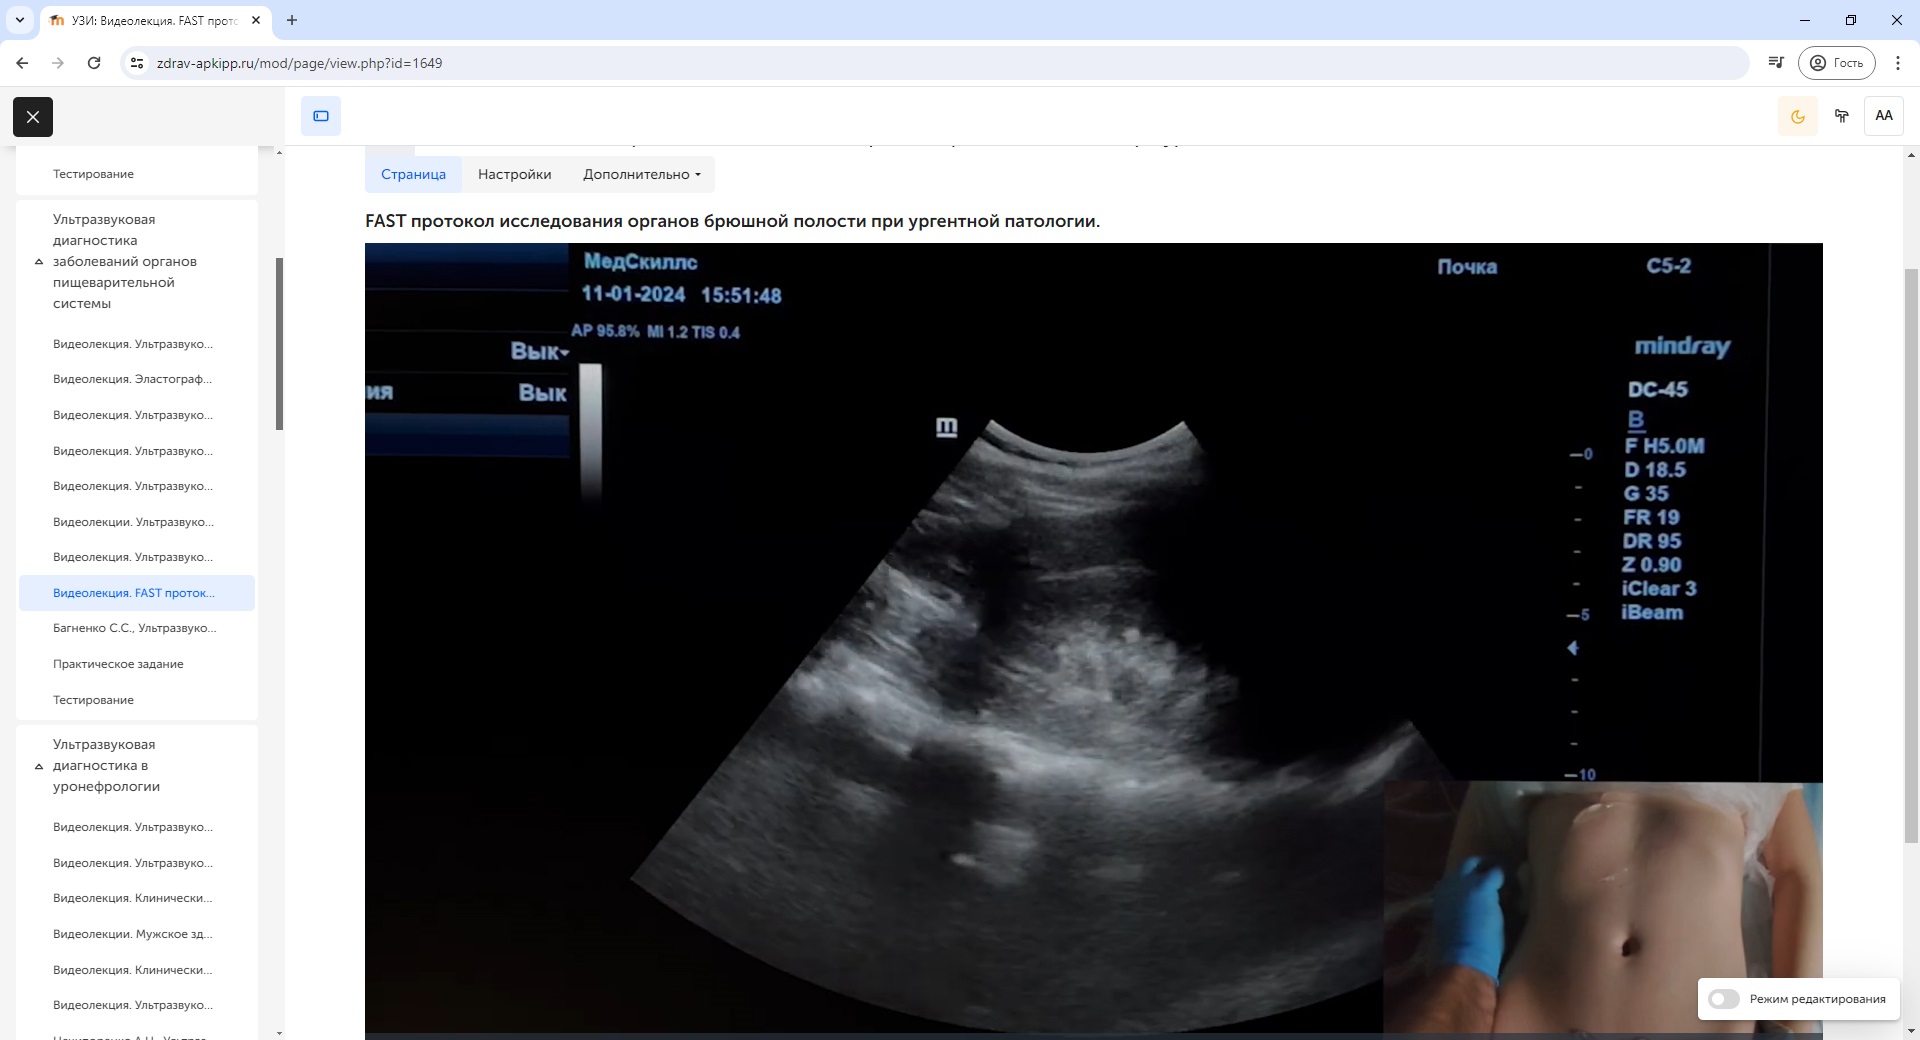Reload the page with refresh icon
This screenshot has height=1040, width=1920.
pos(94,63)
